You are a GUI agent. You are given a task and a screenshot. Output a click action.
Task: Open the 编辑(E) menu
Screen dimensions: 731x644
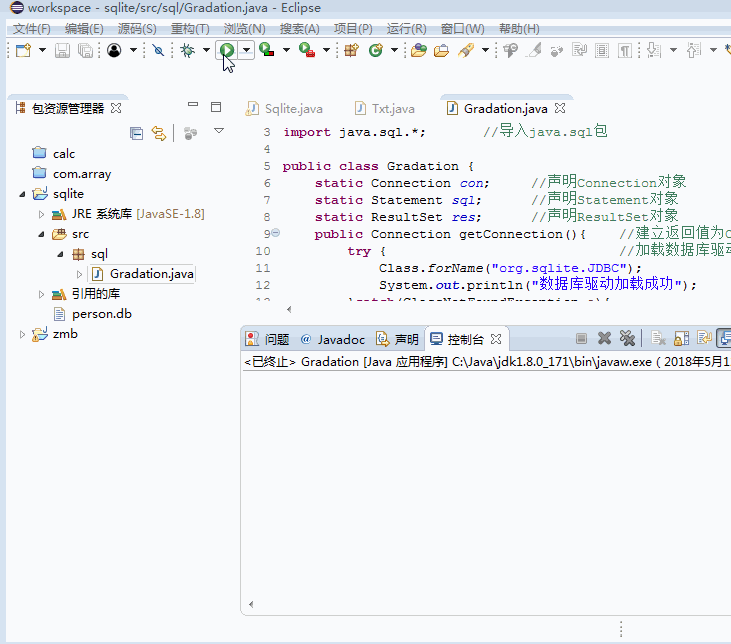(84, 29)
